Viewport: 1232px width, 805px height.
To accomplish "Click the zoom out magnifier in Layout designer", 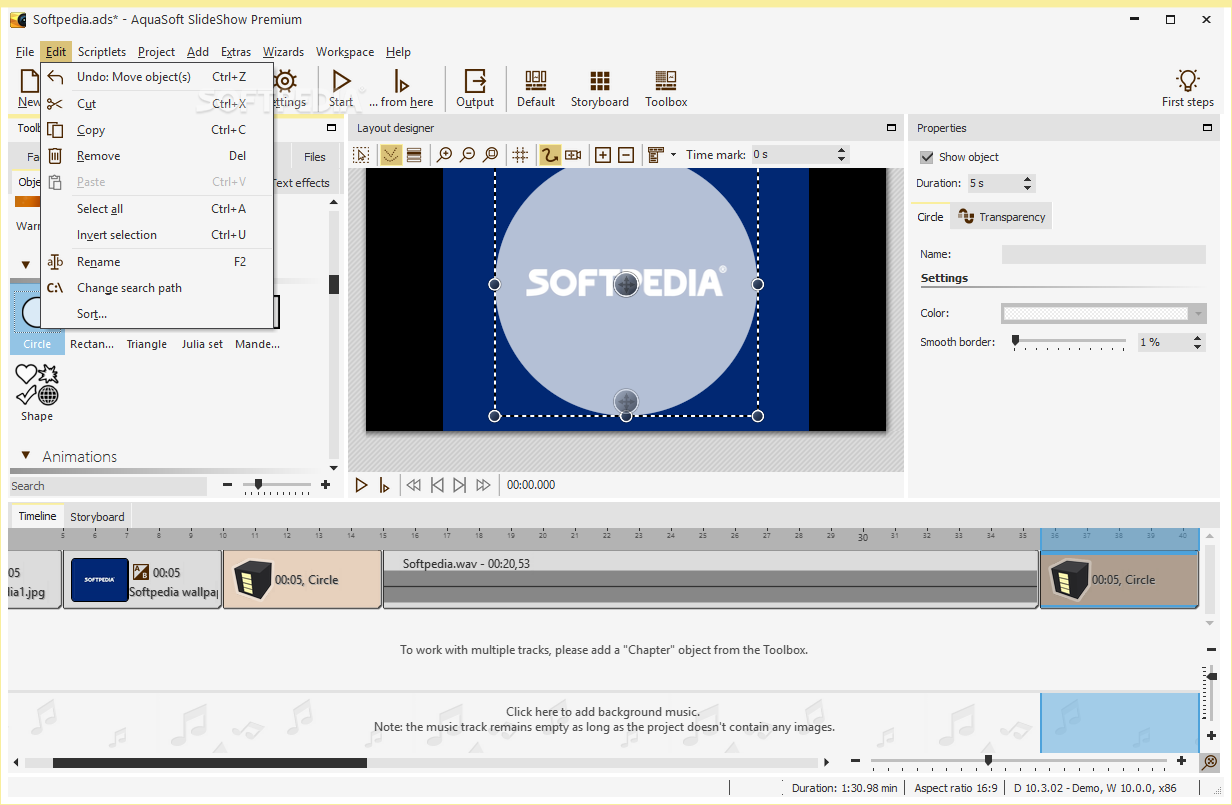I will pos(467,155).
